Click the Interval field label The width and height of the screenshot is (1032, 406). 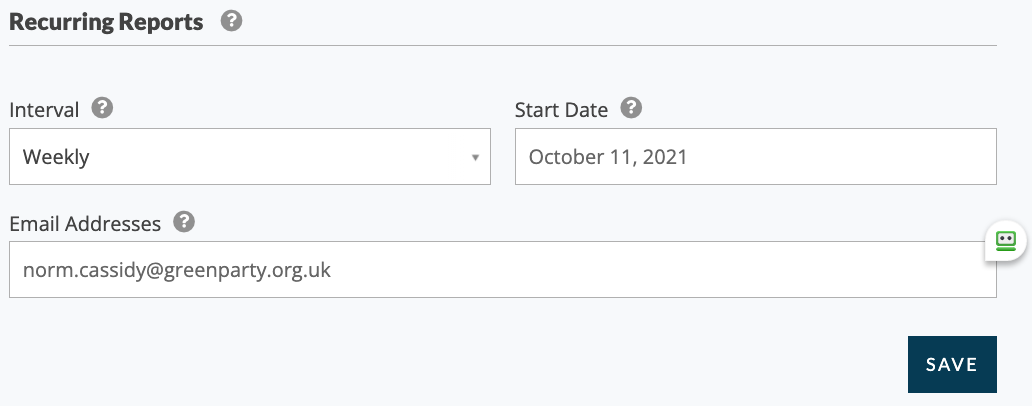(x=44, y=110)
